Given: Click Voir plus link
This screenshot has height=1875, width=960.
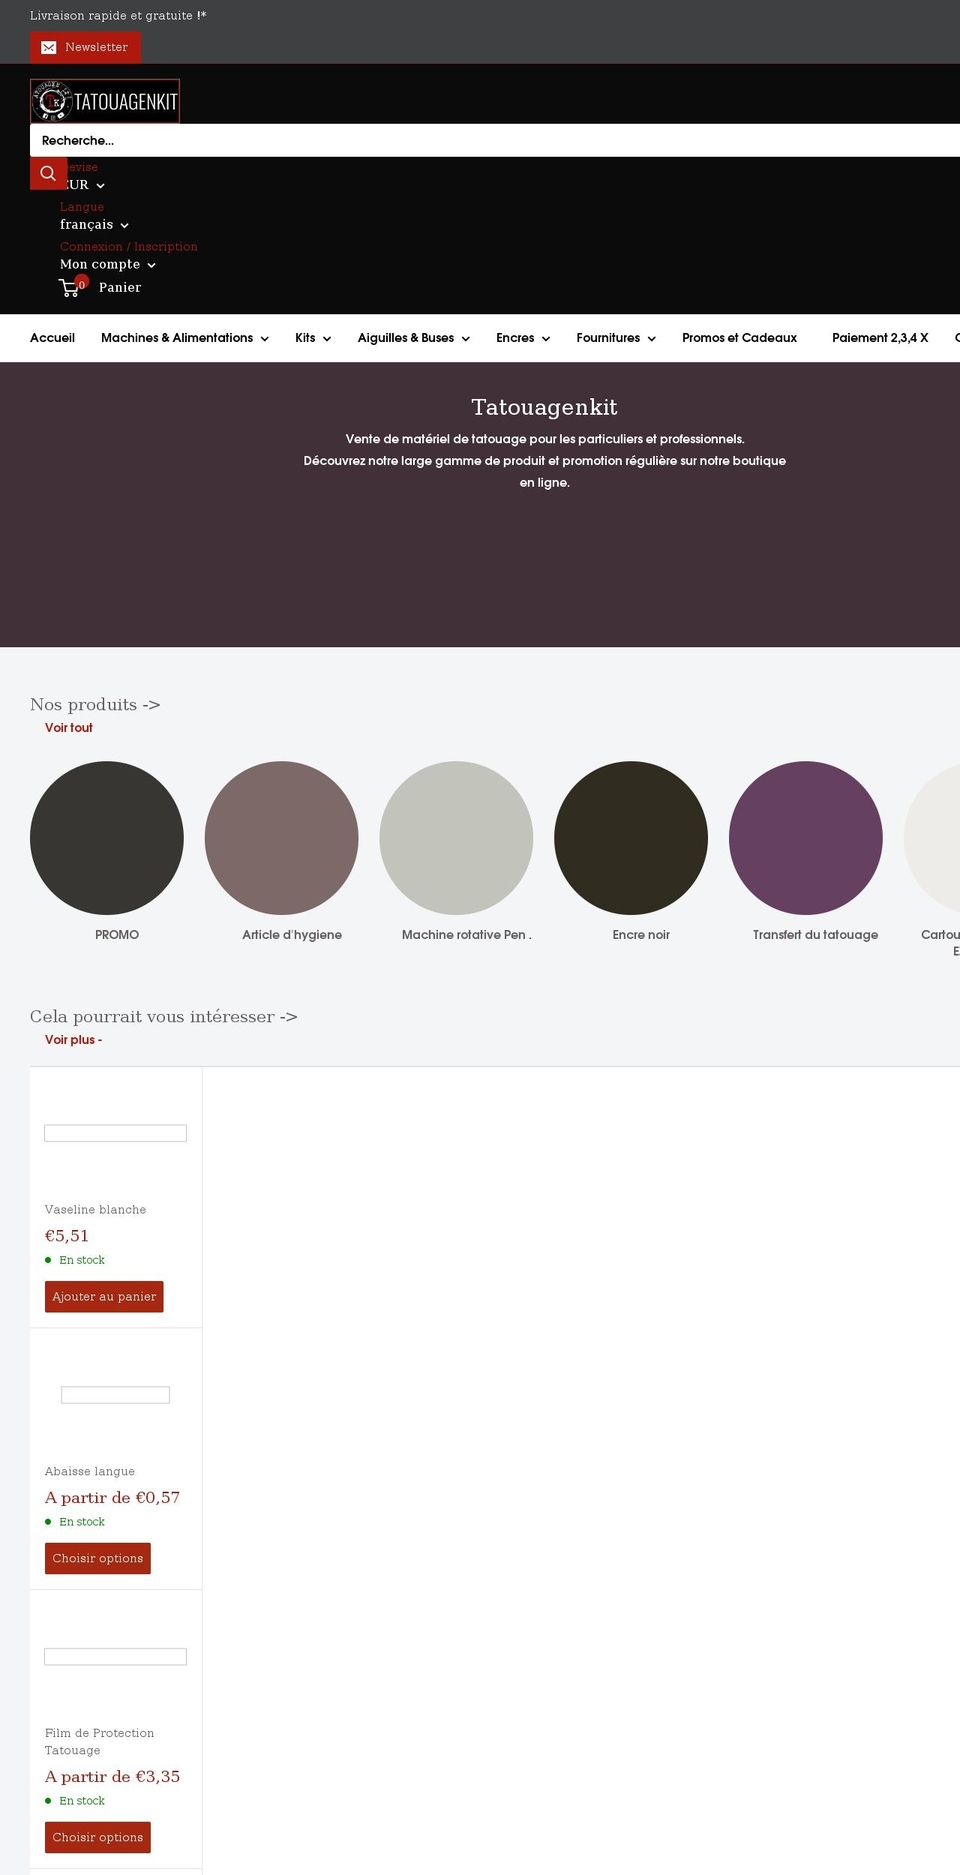Looking at the screenshot, I should tap(73, 1040).
